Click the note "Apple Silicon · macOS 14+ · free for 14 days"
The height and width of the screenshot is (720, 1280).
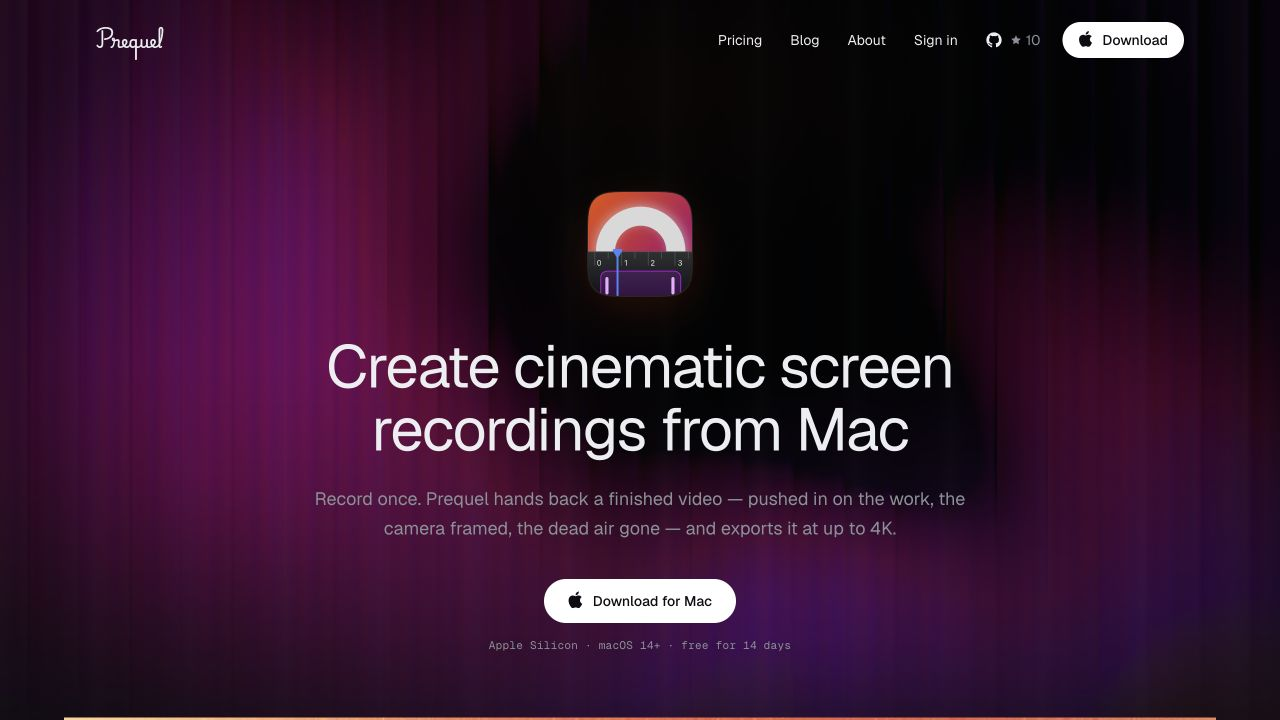coord(640,645)
